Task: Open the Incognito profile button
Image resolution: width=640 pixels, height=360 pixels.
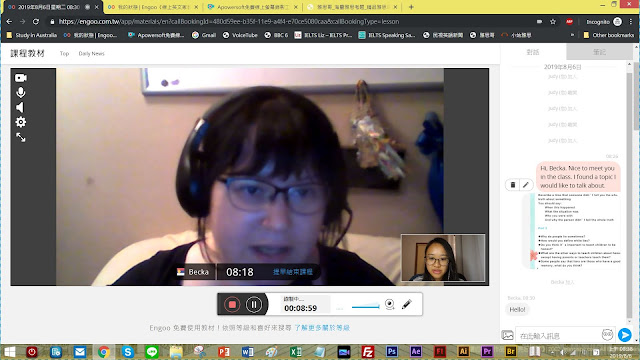Action: 604,22
